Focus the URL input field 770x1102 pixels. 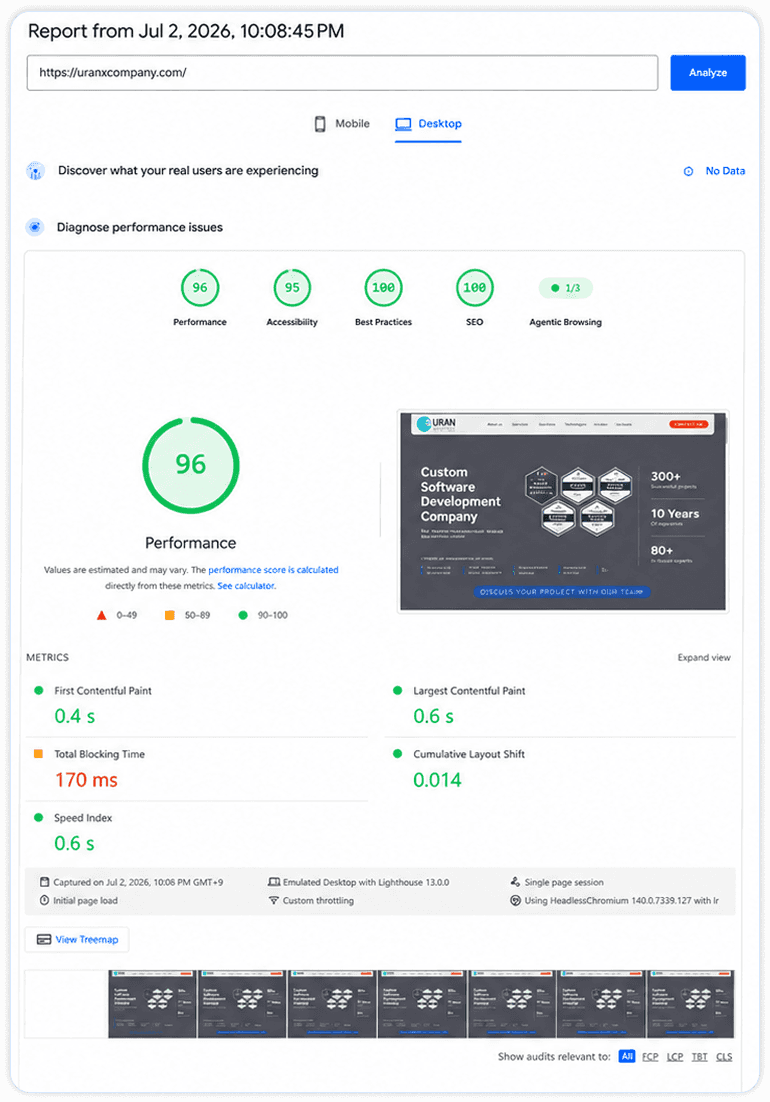[x=342, y=72]
